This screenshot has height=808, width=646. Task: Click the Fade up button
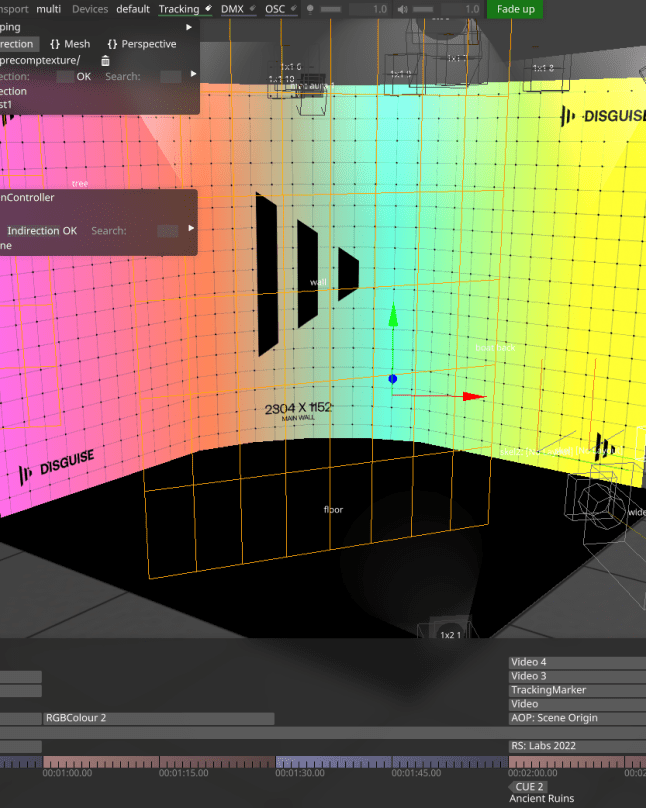[515, 9]
